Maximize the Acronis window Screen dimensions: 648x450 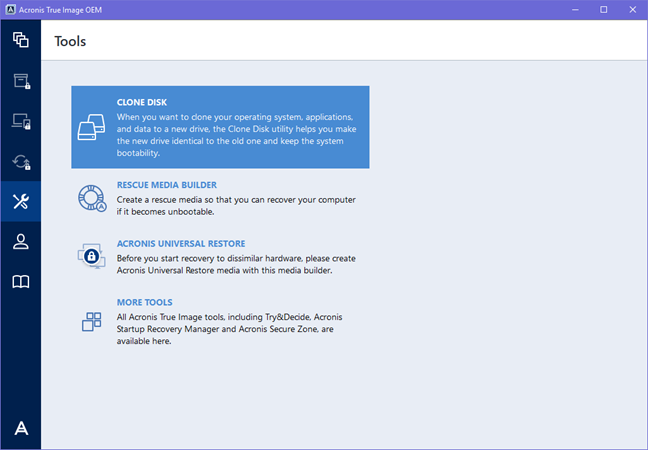(x=604, y=10)
